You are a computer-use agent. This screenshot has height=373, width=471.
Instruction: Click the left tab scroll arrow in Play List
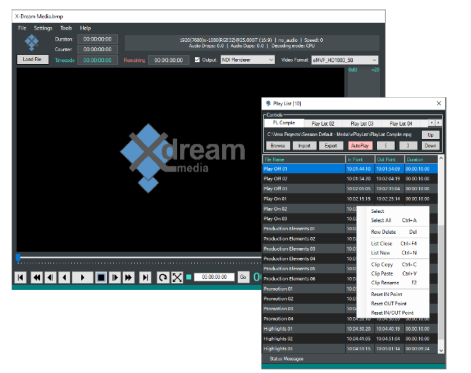coord(432,123)
